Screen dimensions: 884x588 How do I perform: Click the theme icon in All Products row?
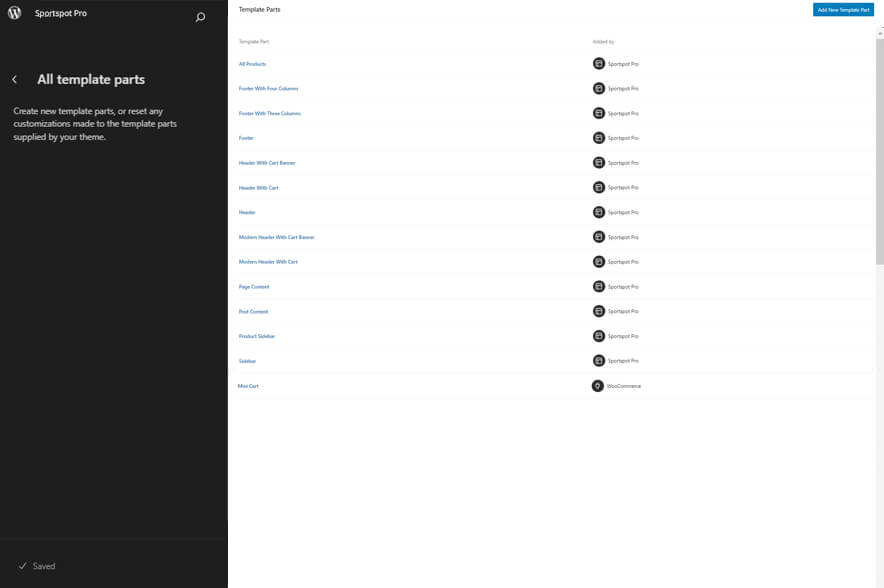pyautogui.click(x=599, y=64)
